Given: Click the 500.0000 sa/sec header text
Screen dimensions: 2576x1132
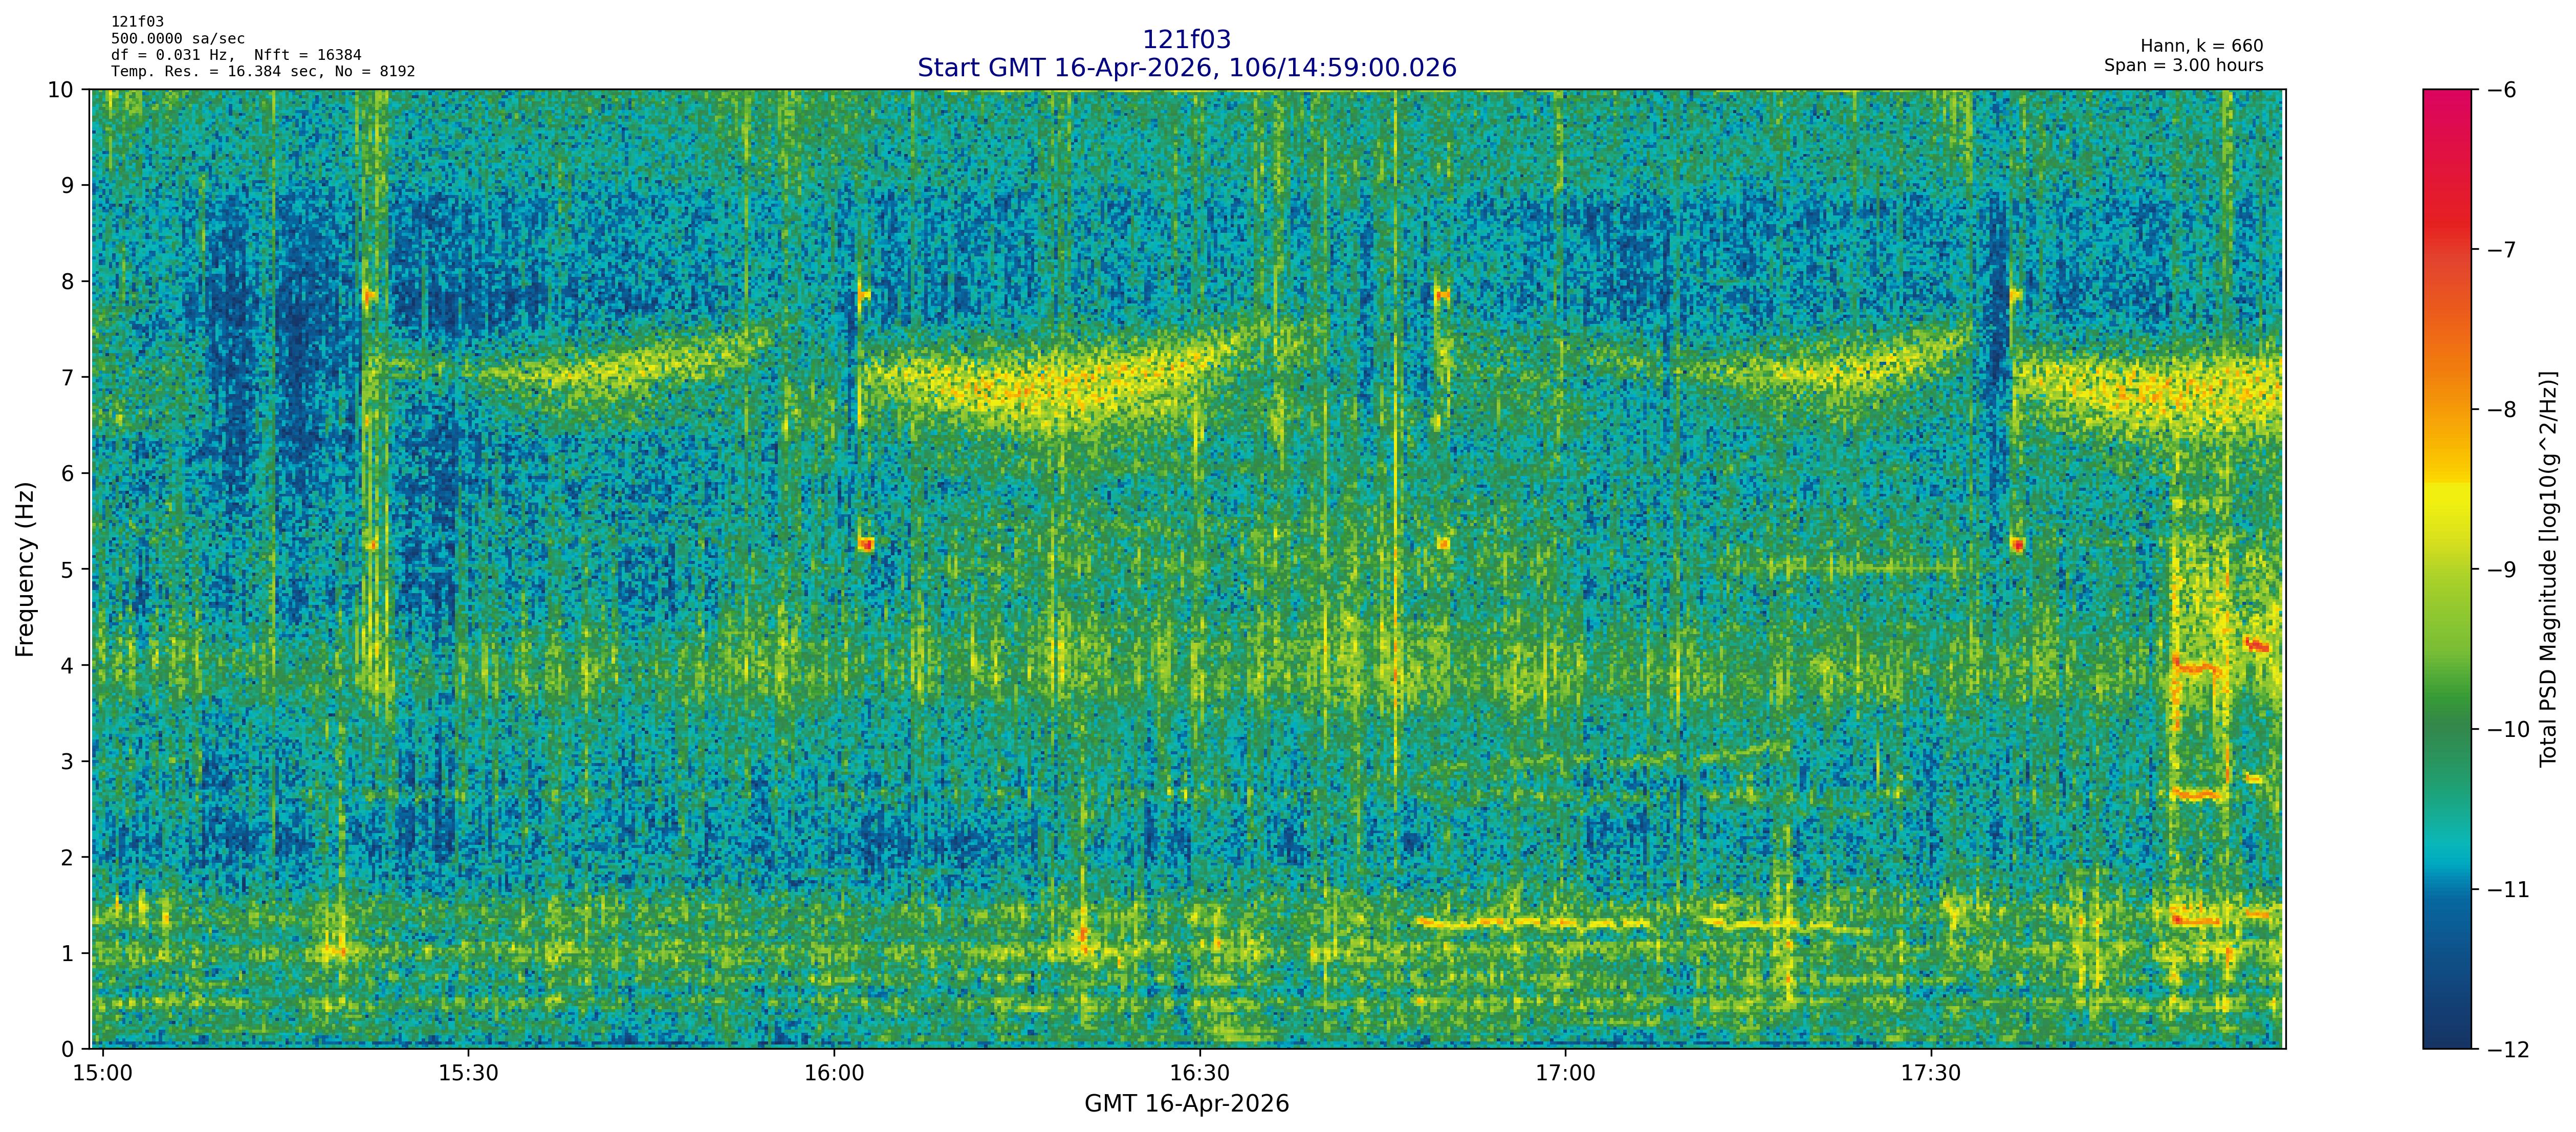Looking at the screenshot, I should (178, 39).
